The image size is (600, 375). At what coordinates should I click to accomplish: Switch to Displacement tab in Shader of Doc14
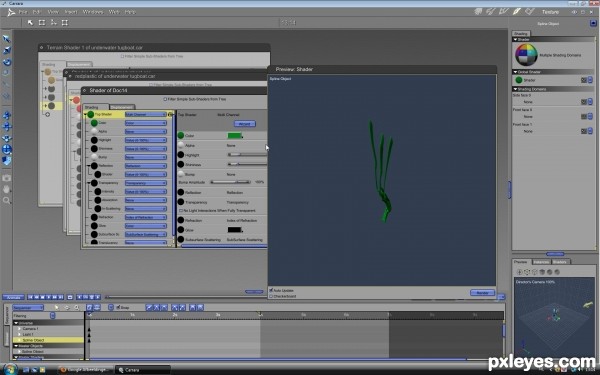pos(122,107)
